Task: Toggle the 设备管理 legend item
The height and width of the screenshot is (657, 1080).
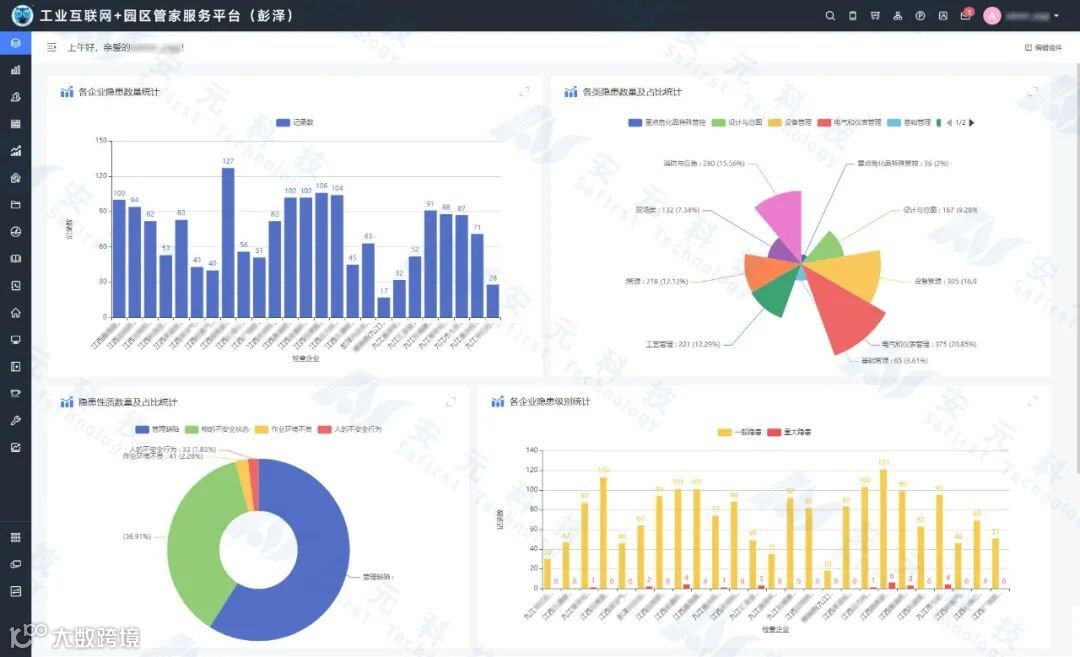Action: coord(790,123)
